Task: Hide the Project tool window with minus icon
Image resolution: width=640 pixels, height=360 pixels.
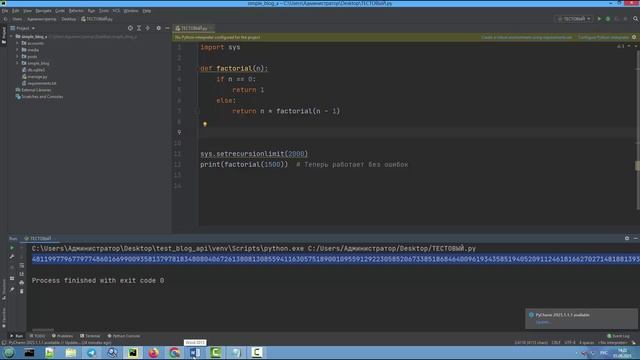Action: 167,28
